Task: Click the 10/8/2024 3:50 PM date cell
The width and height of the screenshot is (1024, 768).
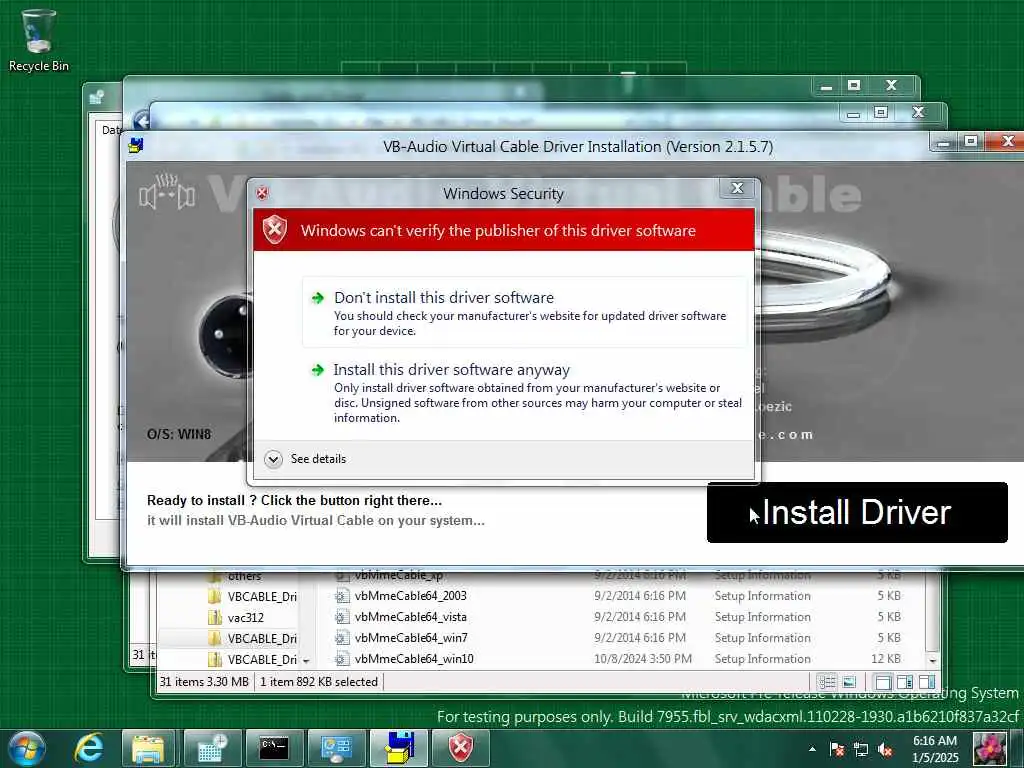Action: [643, 658]
